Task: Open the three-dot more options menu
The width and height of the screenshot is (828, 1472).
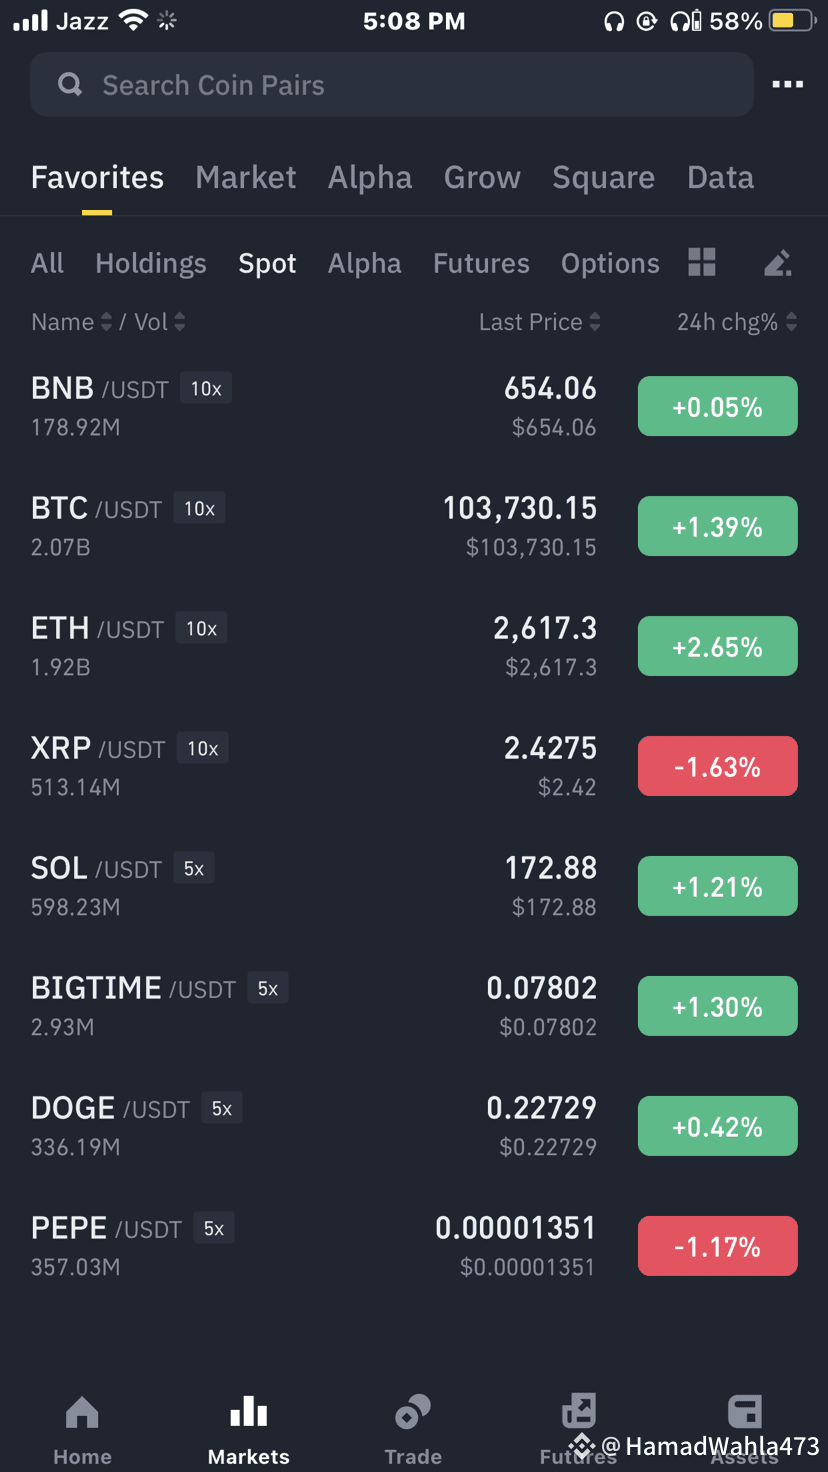Action: [x=787, y=85]
